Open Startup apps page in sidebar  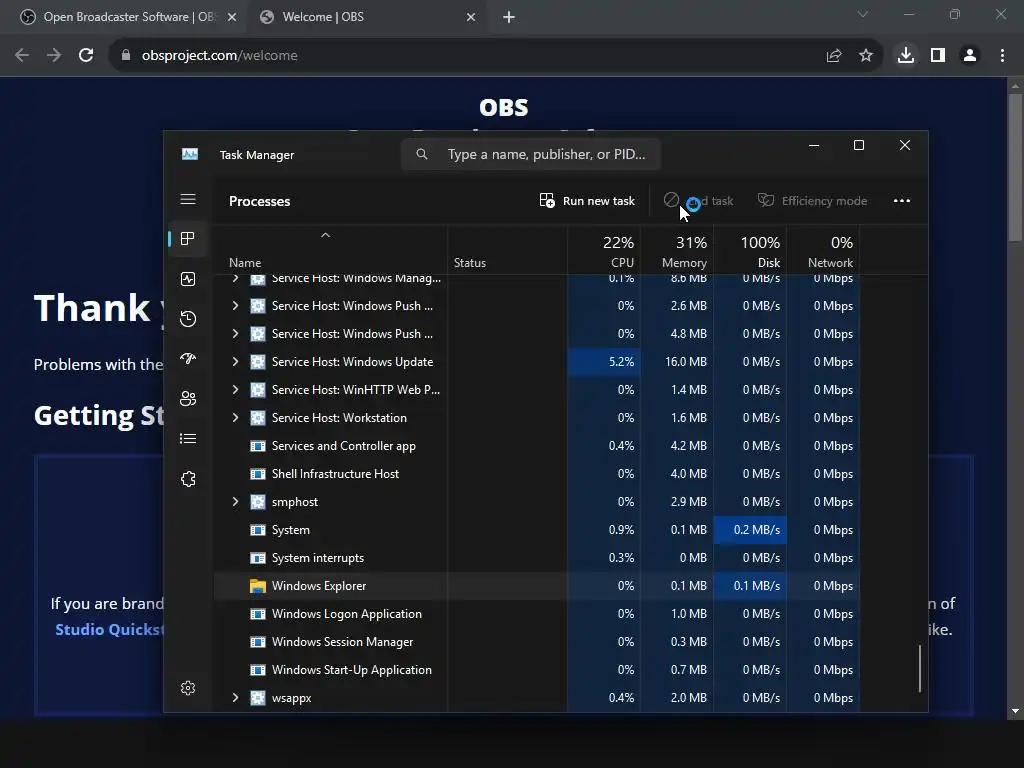point(187,359)
